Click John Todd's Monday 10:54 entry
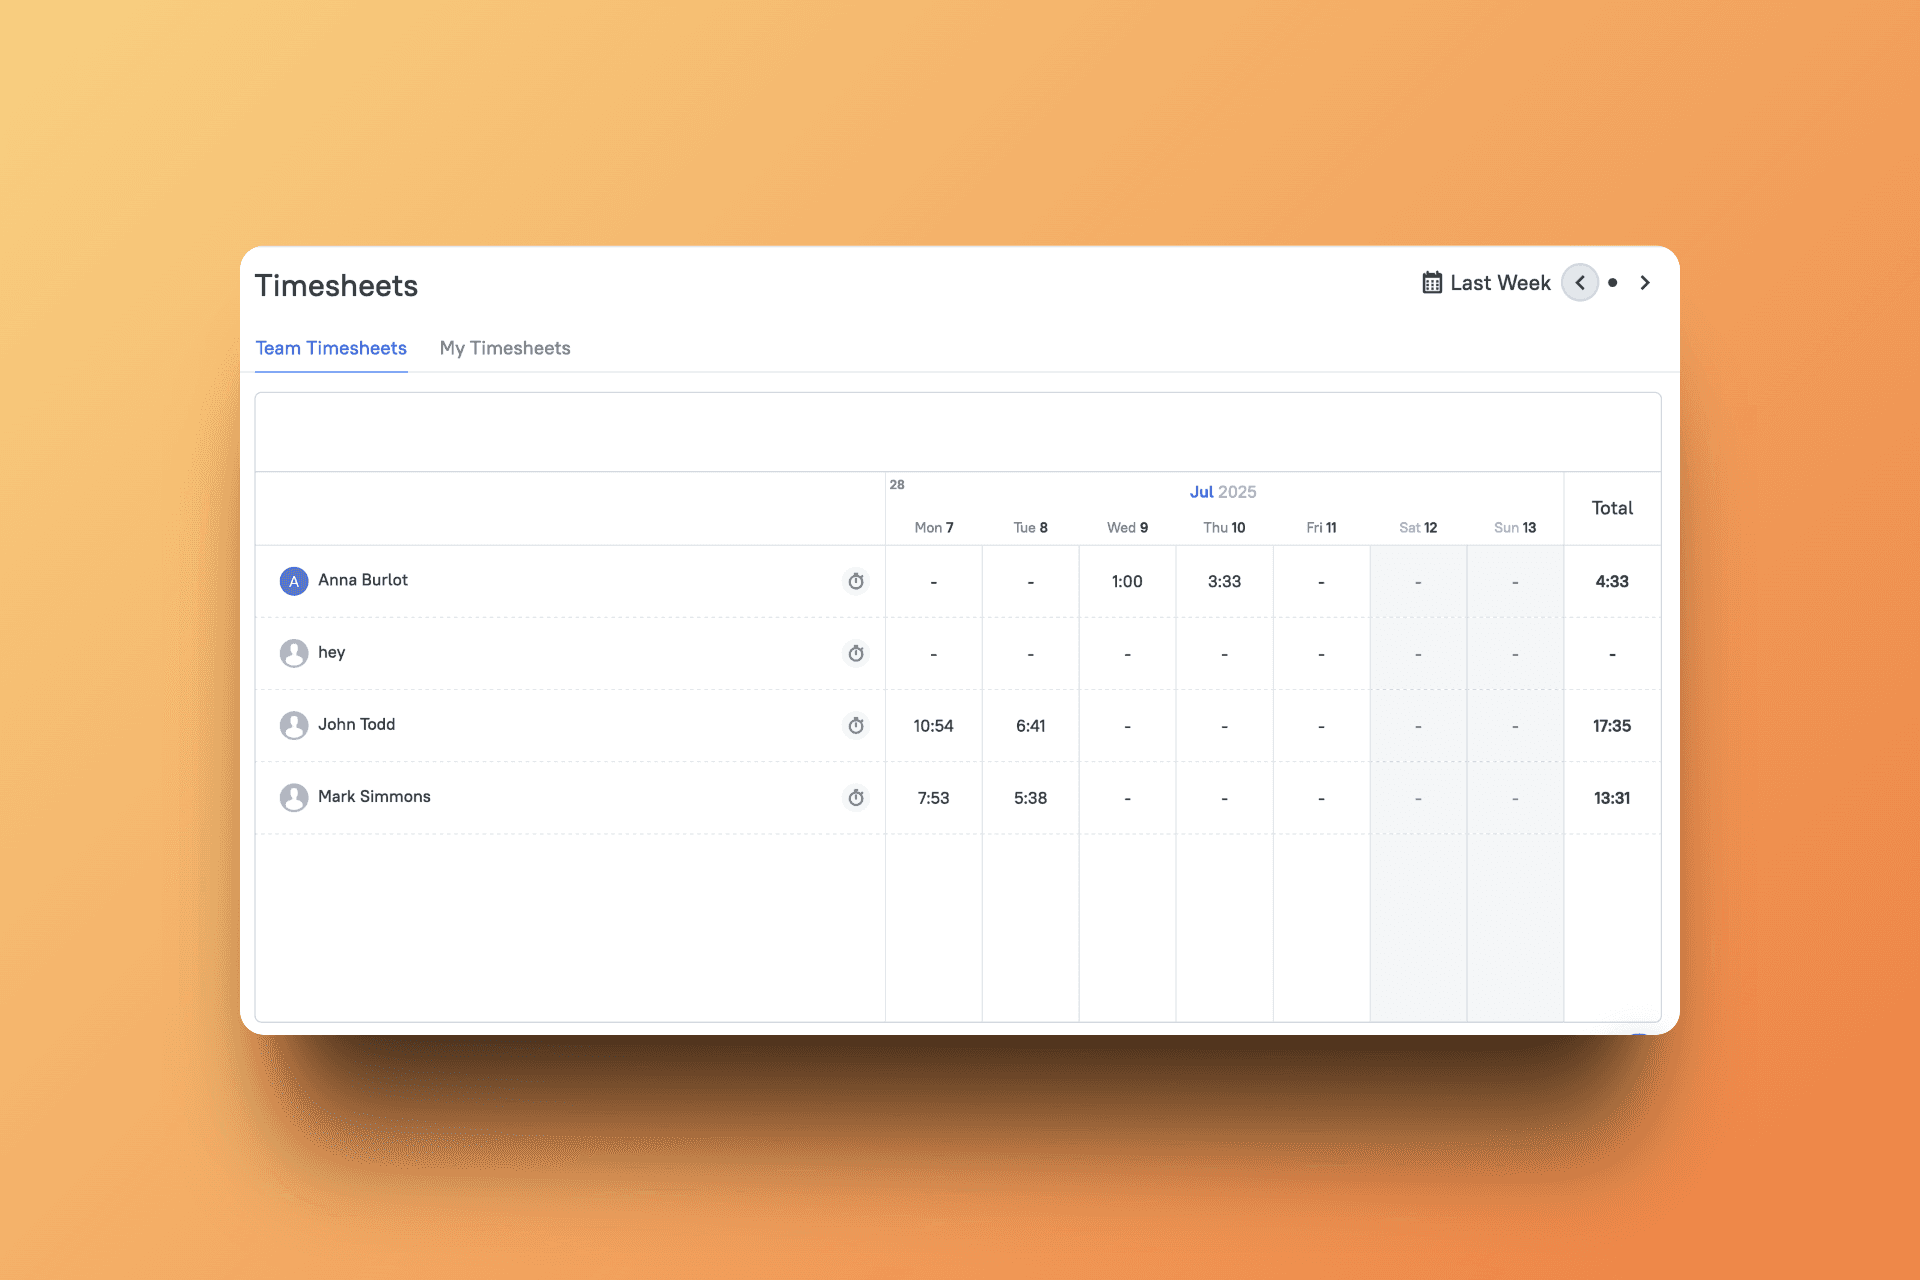This screenshot has height=1280, width=1920. click(x=933, y=725)
